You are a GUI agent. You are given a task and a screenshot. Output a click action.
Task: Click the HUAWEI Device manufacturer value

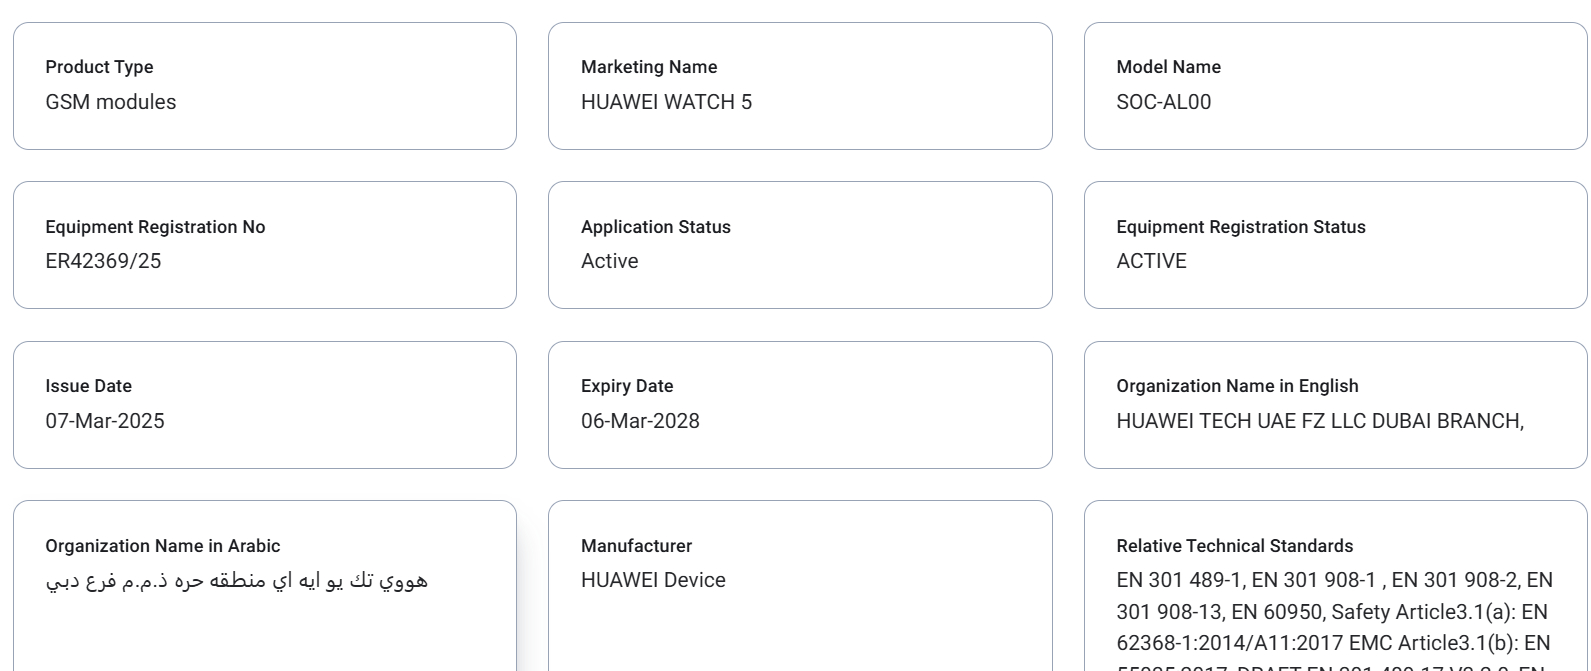[653, 580]
